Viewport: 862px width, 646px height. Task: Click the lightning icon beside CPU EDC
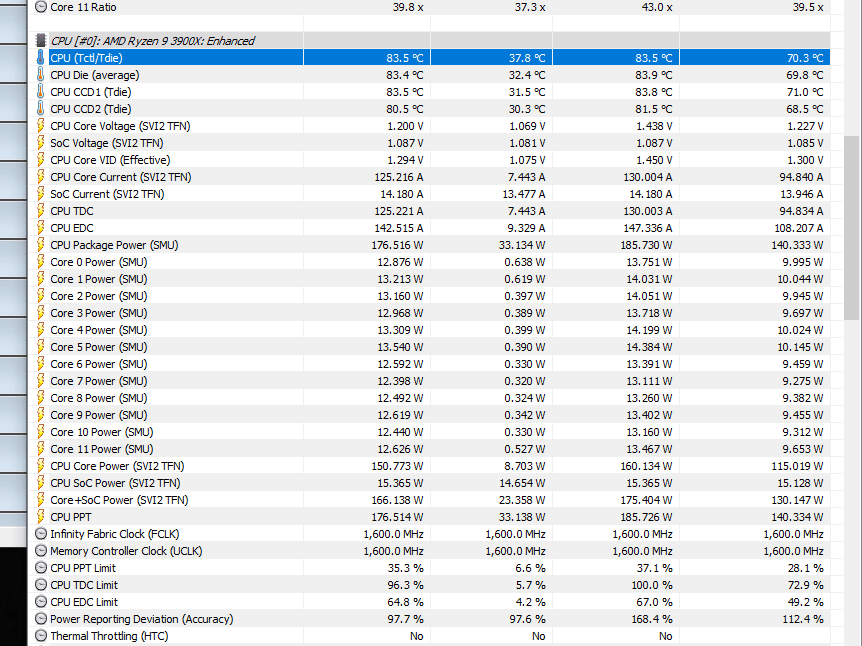[40, 228]
